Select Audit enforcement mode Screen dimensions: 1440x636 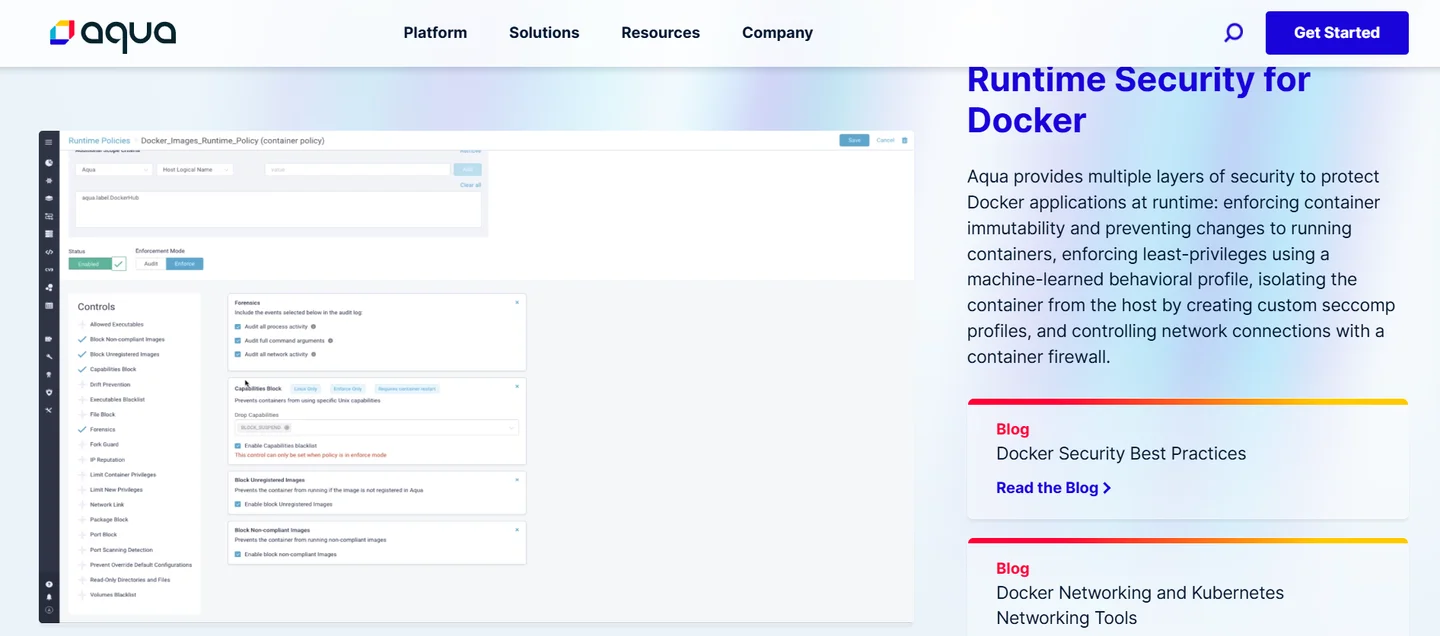tap(151, 264)
